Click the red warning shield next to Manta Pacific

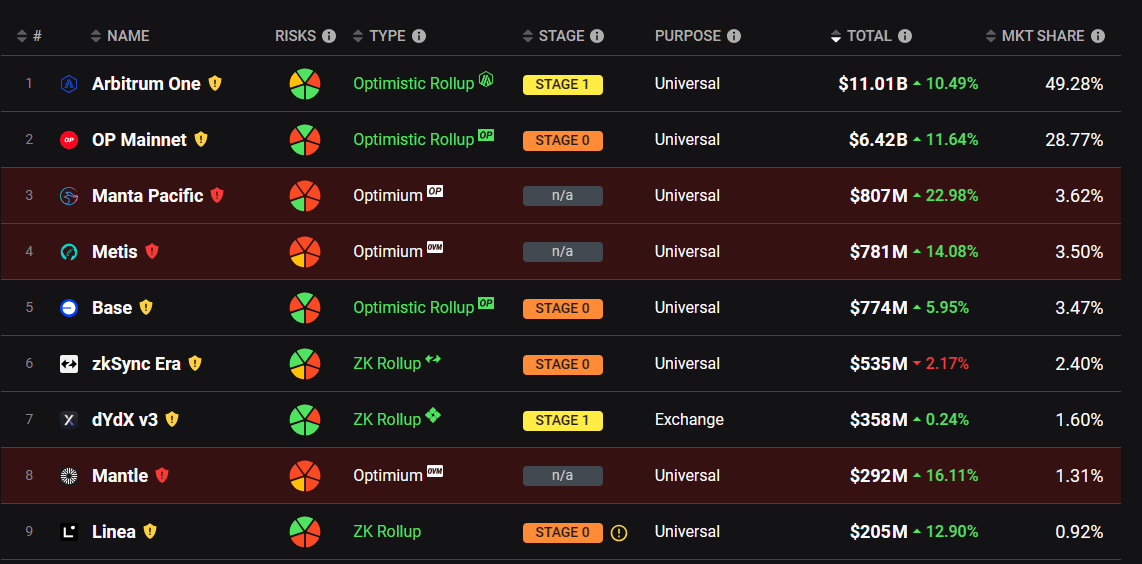pos(217,196)
